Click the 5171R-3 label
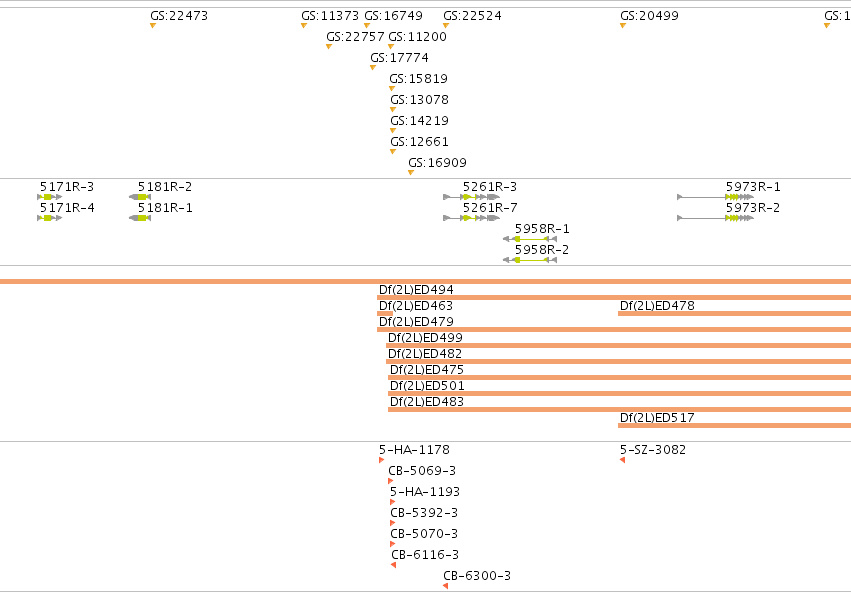851x592 pixels. coord(67,187)
